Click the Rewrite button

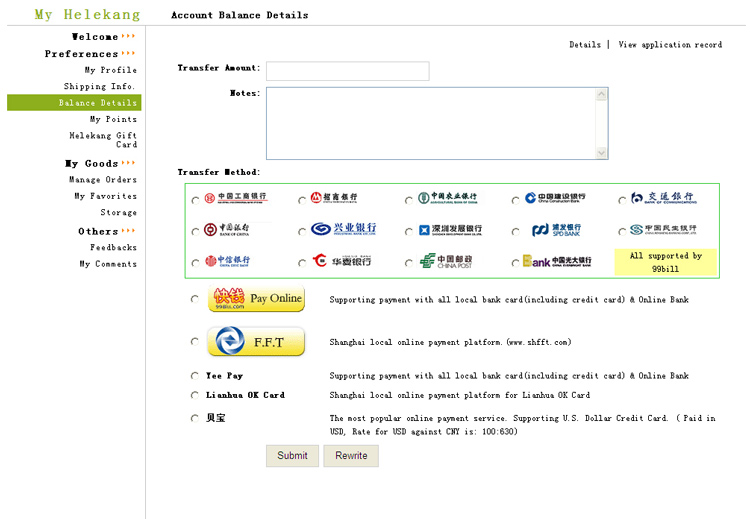351,455
